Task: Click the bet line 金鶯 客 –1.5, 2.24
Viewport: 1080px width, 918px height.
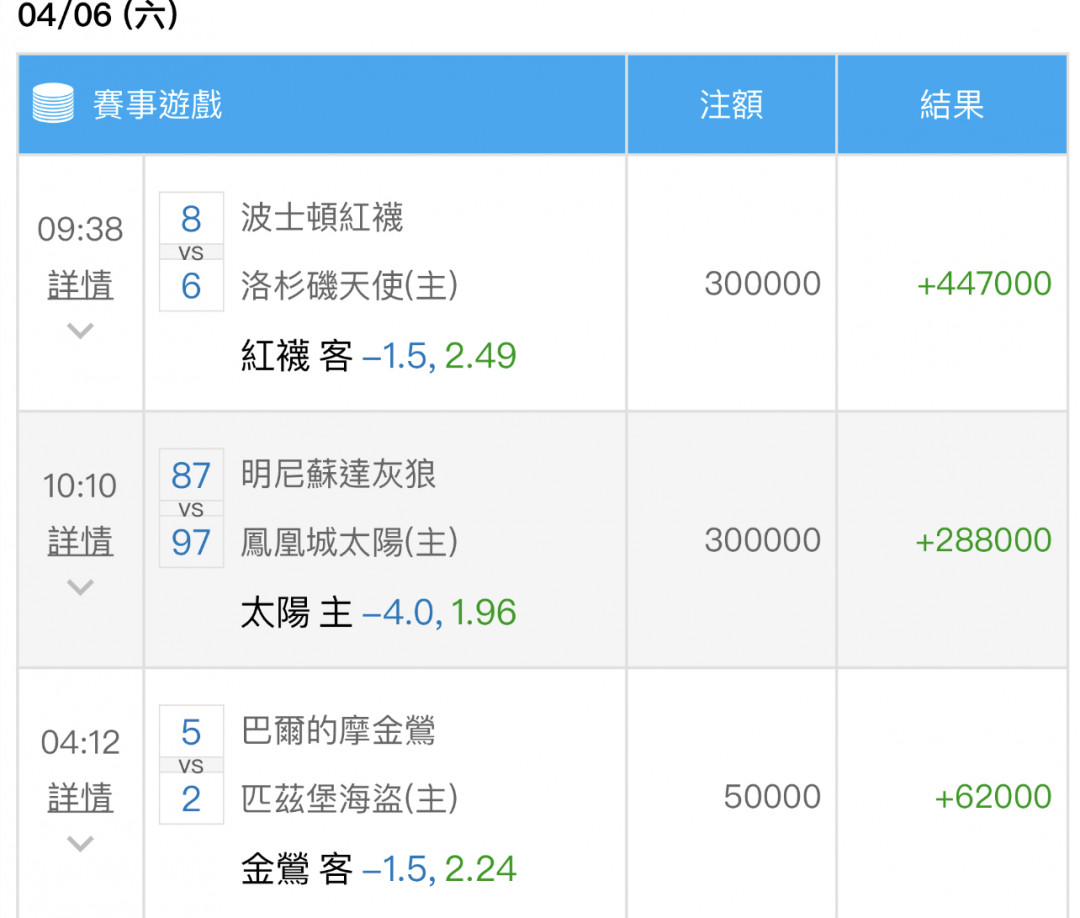Action: pyautogui.click(x=378, y=868)
